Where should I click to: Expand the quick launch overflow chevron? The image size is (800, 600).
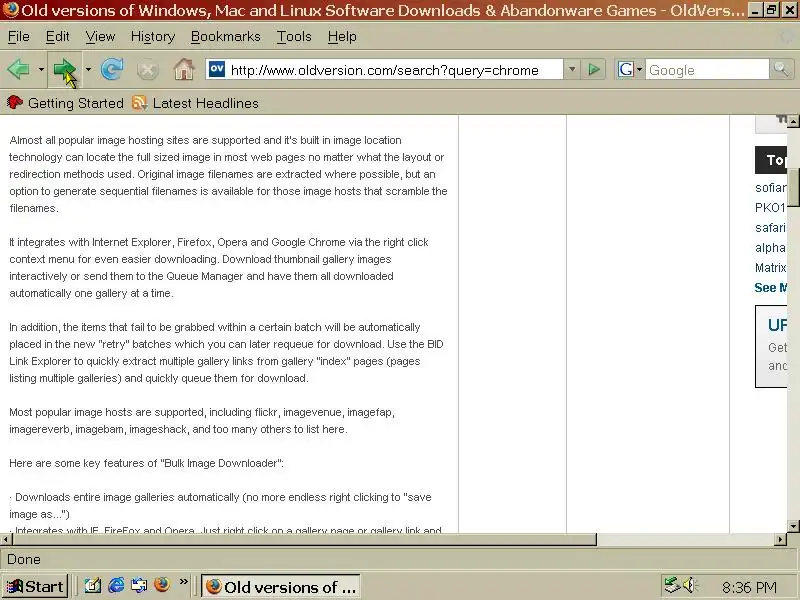point(184,582)
